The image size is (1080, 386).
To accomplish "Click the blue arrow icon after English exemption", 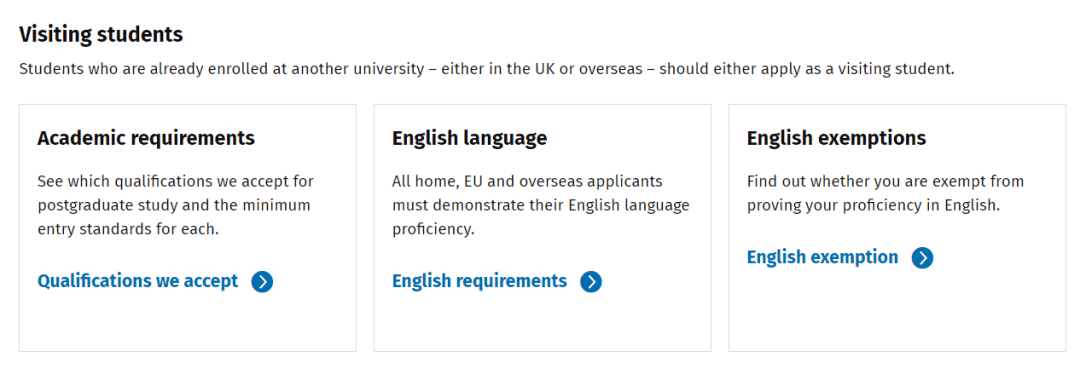I will click(x=922, y=258).
